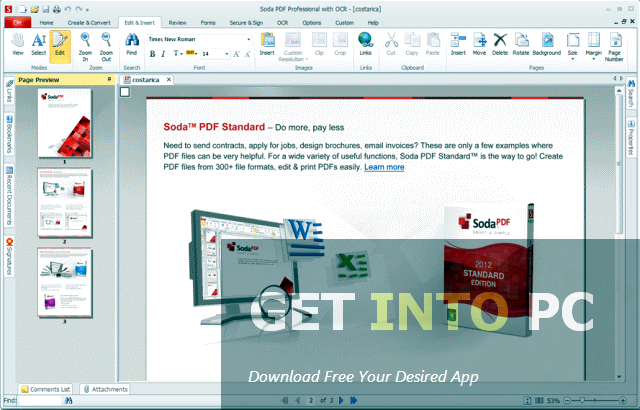Click the Find input field
The image size is (640, 410).
[40, 401]
